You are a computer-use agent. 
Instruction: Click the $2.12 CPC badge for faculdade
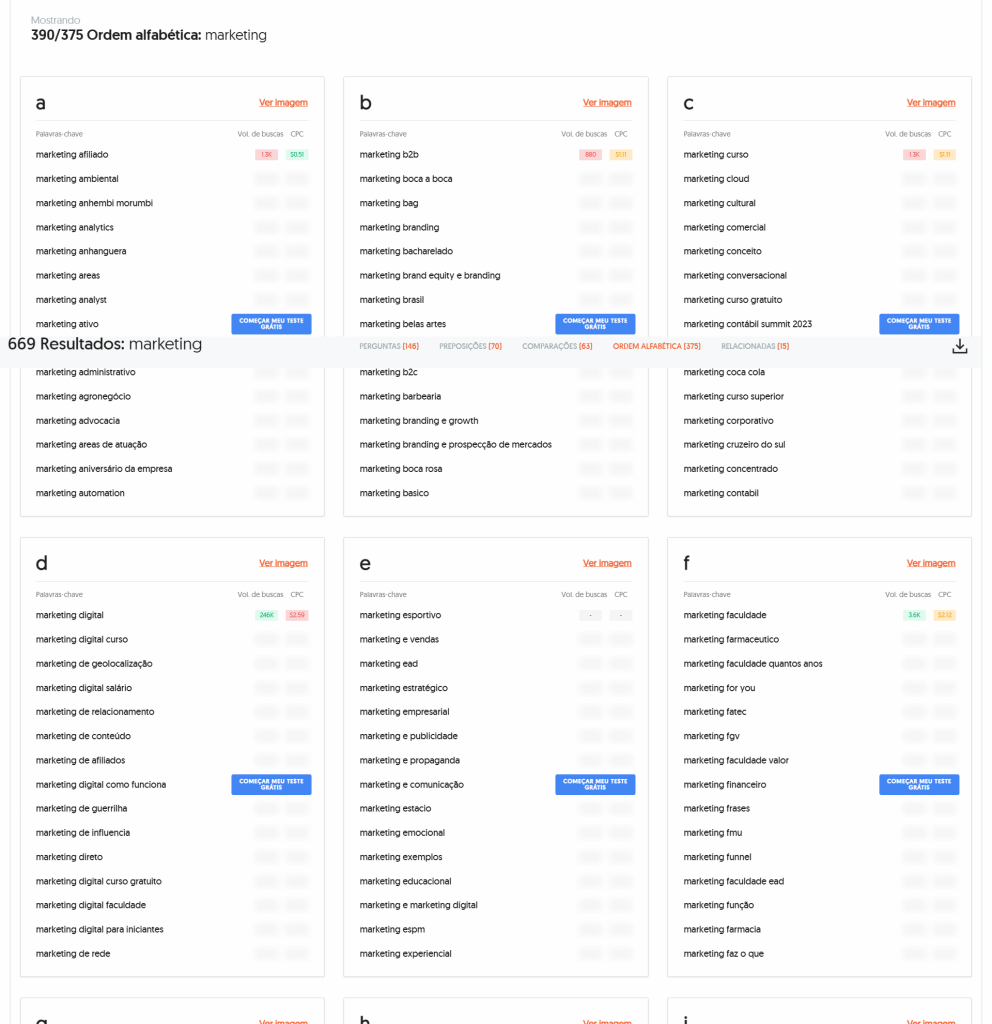pos(944,615)
